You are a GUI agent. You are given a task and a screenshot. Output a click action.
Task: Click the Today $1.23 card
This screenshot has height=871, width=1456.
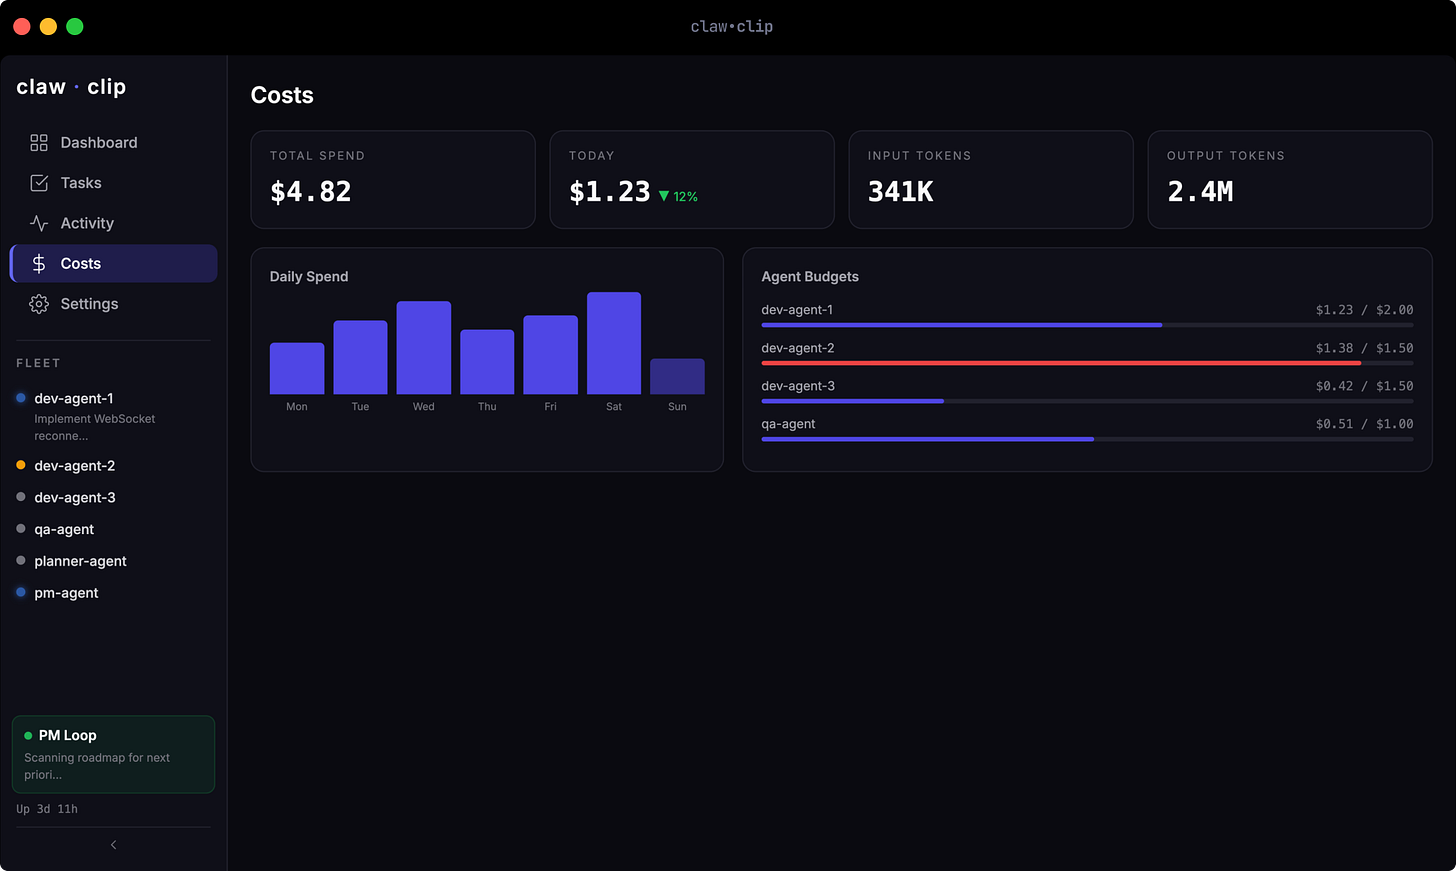pyautogui.click(x=692, y=180)
